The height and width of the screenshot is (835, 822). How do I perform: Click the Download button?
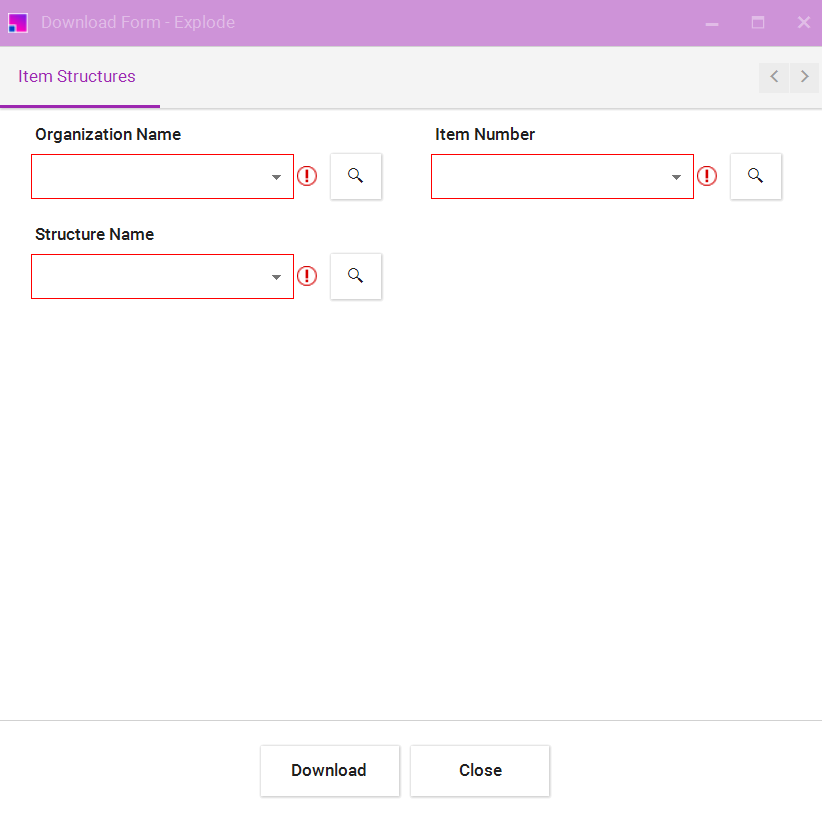click(x=329, y=770)
